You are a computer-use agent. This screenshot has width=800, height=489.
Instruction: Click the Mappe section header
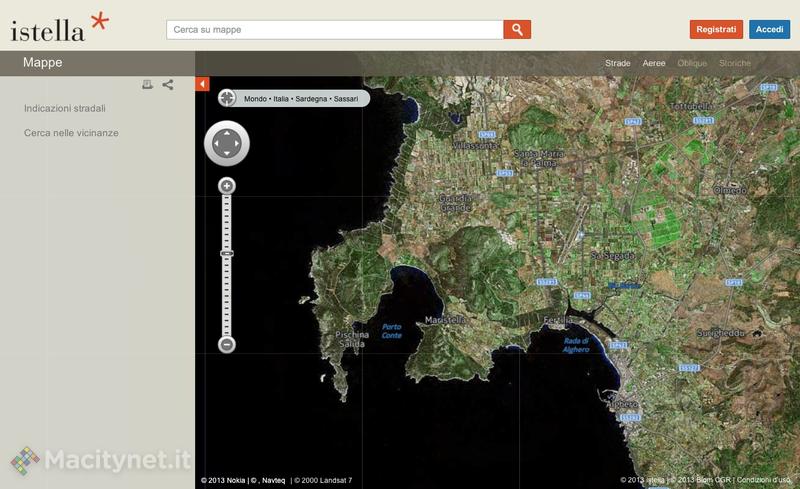click(x=43, y=62)
